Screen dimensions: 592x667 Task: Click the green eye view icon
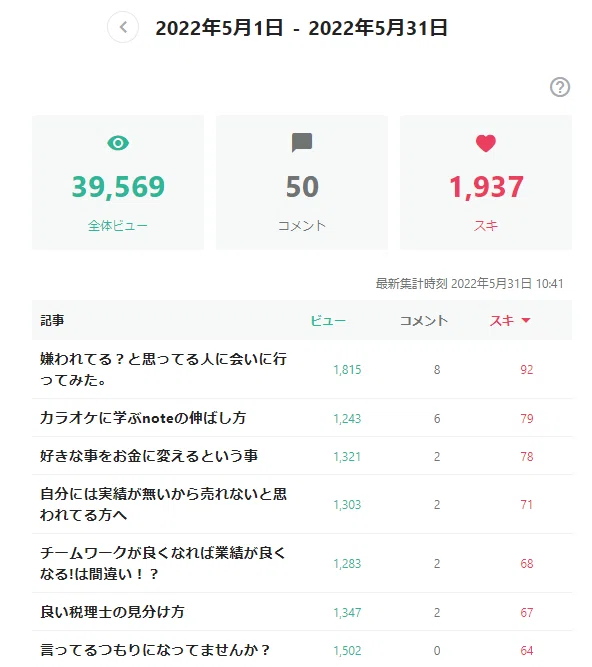118,143
